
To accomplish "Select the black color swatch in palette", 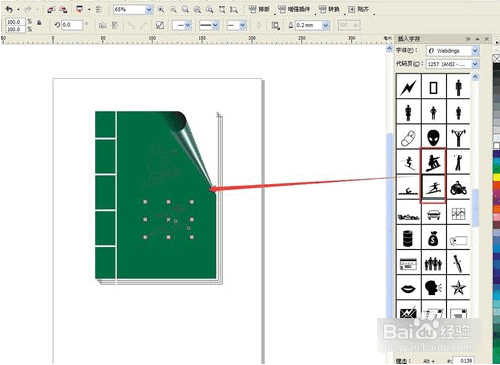I will 496,66.
